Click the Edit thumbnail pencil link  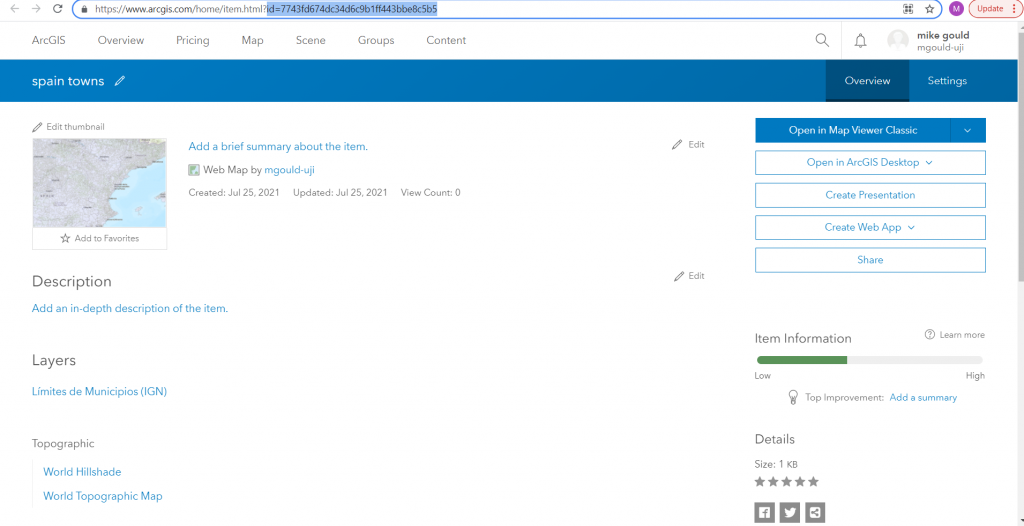point(69,127)
